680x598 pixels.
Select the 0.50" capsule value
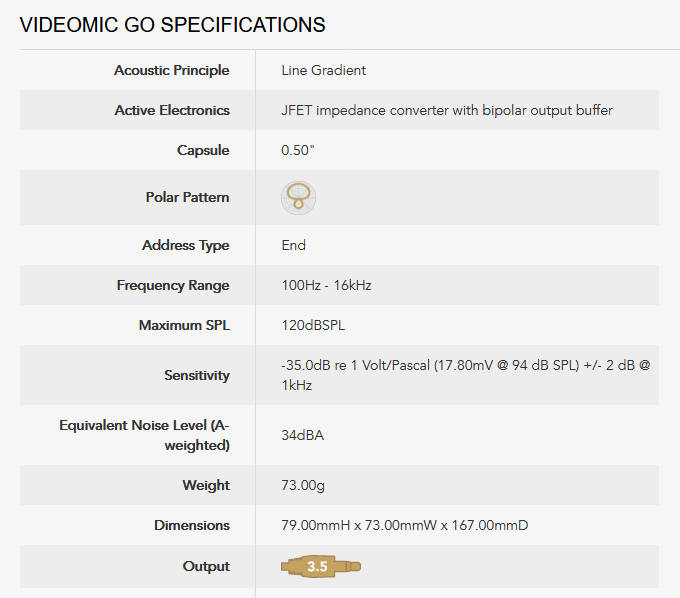tap(298, 150)
